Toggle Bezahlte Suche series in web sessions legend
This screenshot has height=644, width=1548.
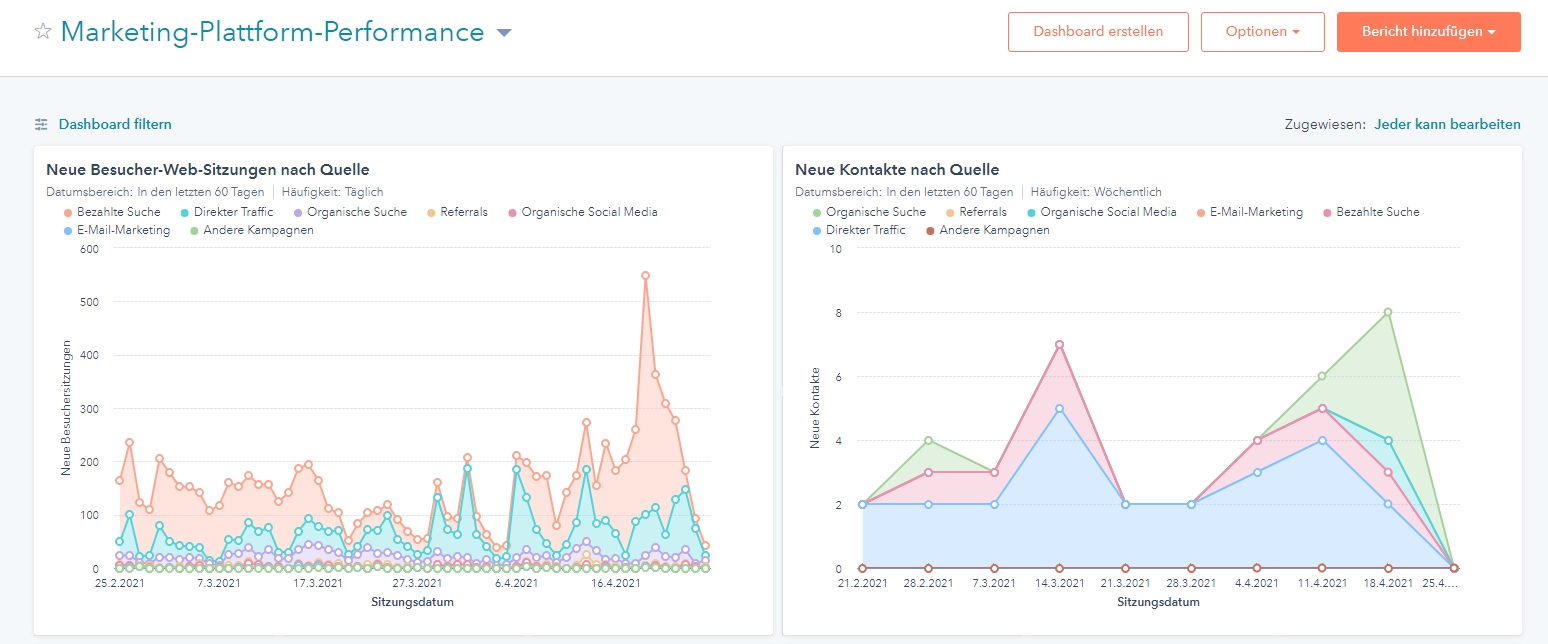coord(118,212)
